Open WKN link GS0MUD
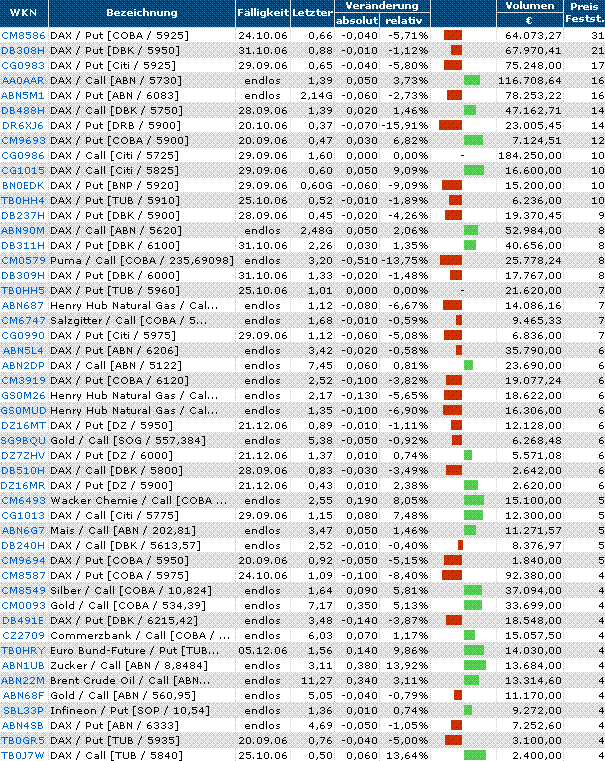Image resolution: width=605 pixels, height=761 pixels. tap(23, 411)
